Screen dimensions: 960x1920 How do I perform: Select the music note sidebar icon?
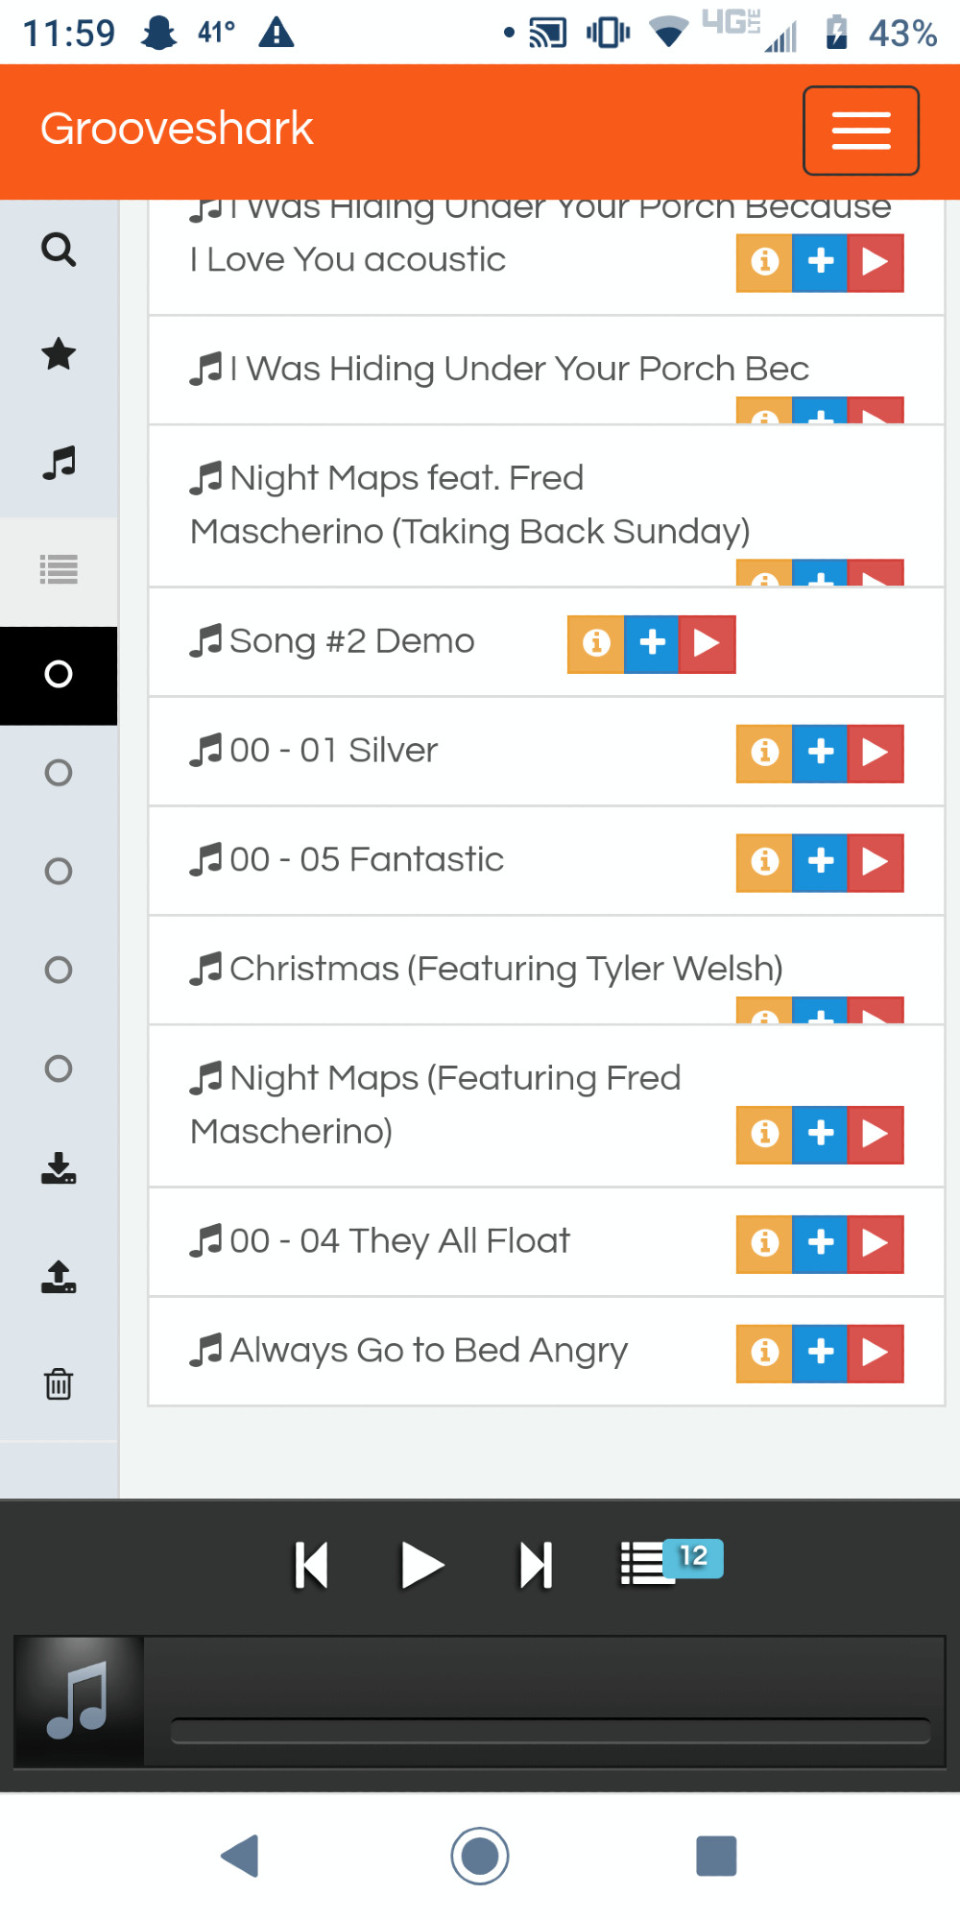point(59,462)
